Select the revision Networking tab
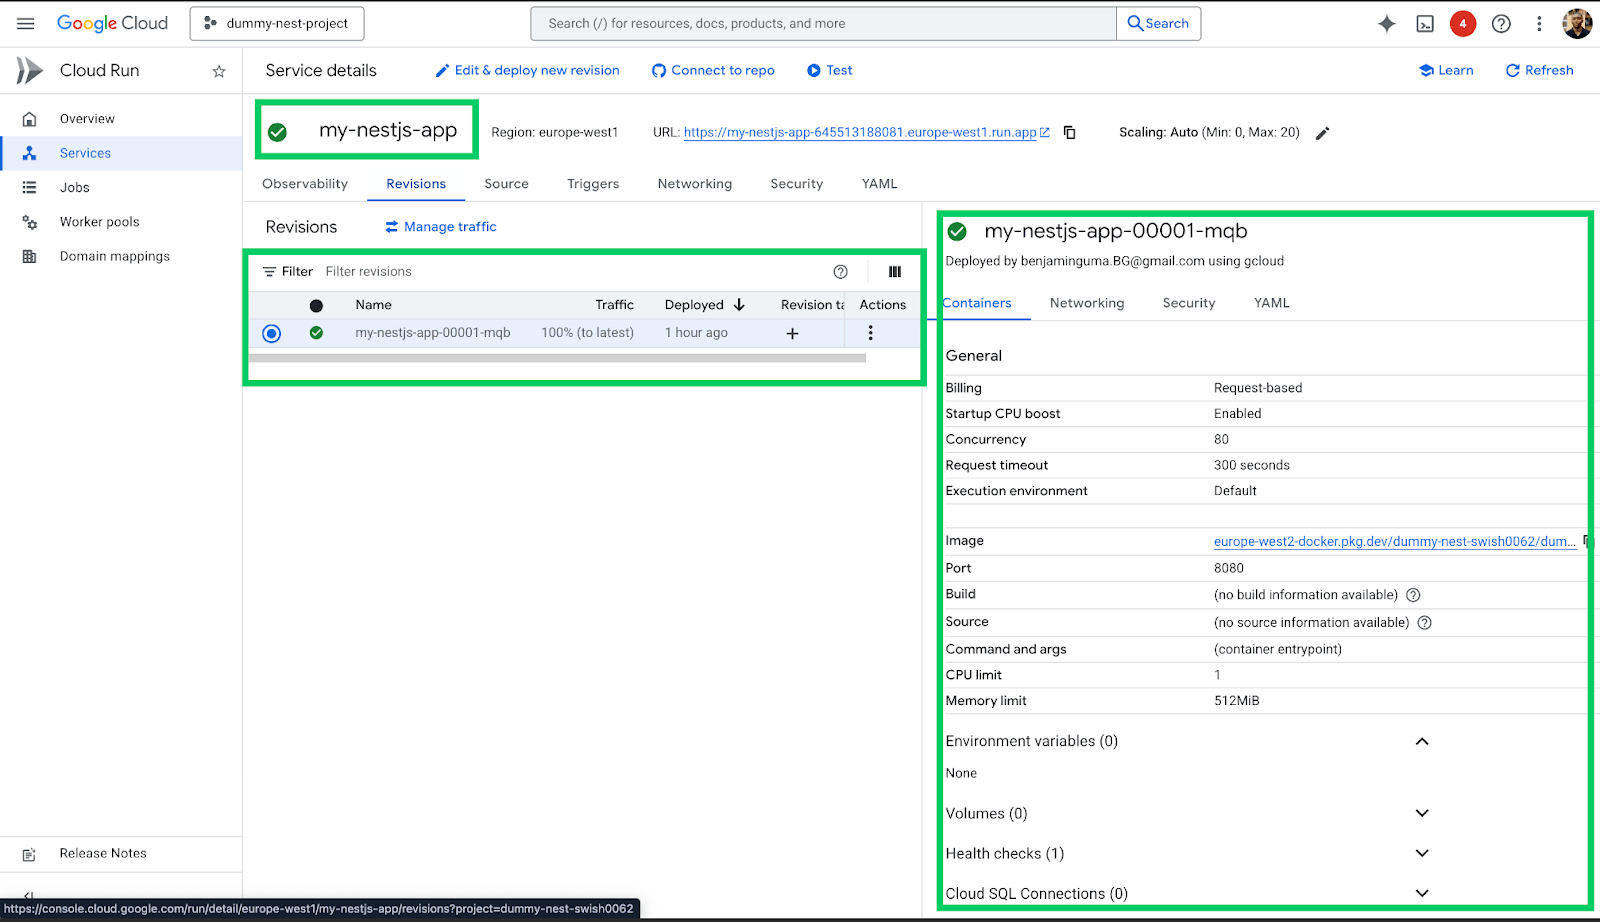The image size is (1600, 922). click(x=1087, y=303)
